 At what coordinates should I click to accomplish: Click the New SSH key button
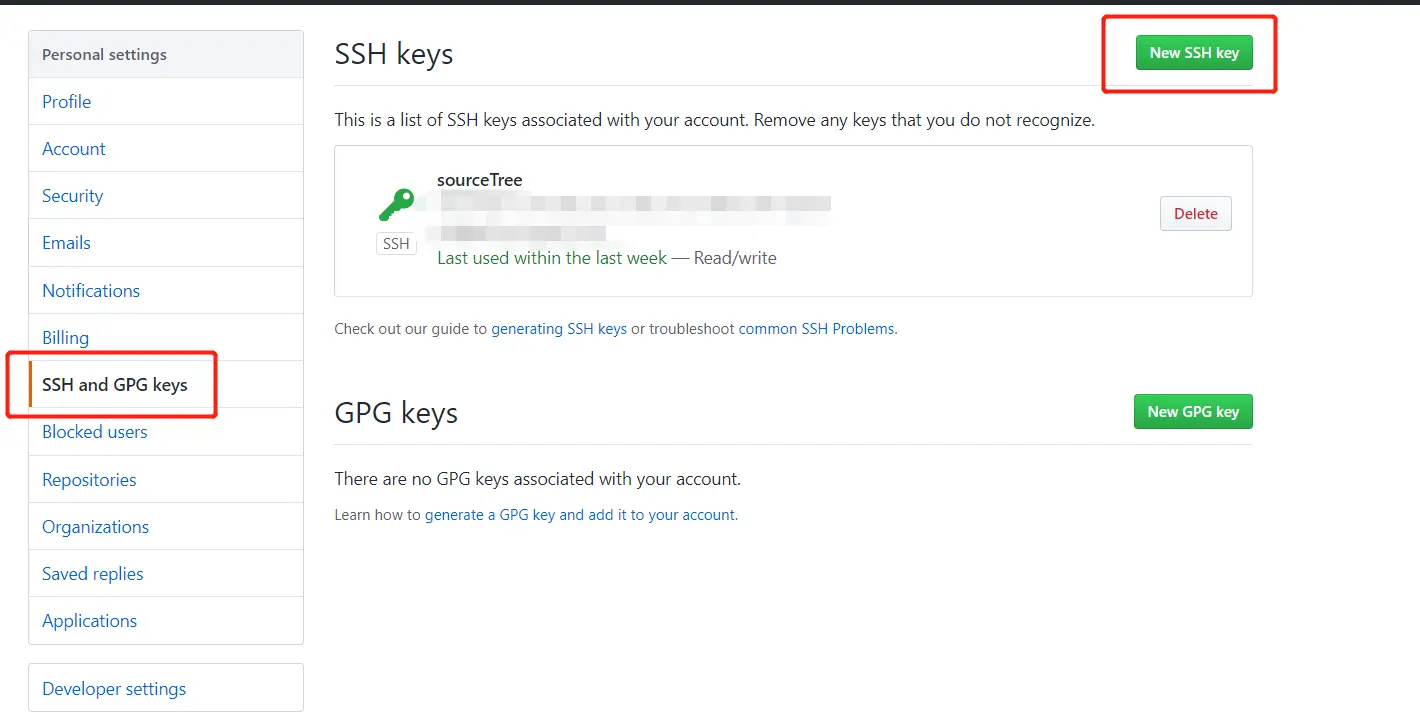pyautogui.click(x=1194, y=53)
